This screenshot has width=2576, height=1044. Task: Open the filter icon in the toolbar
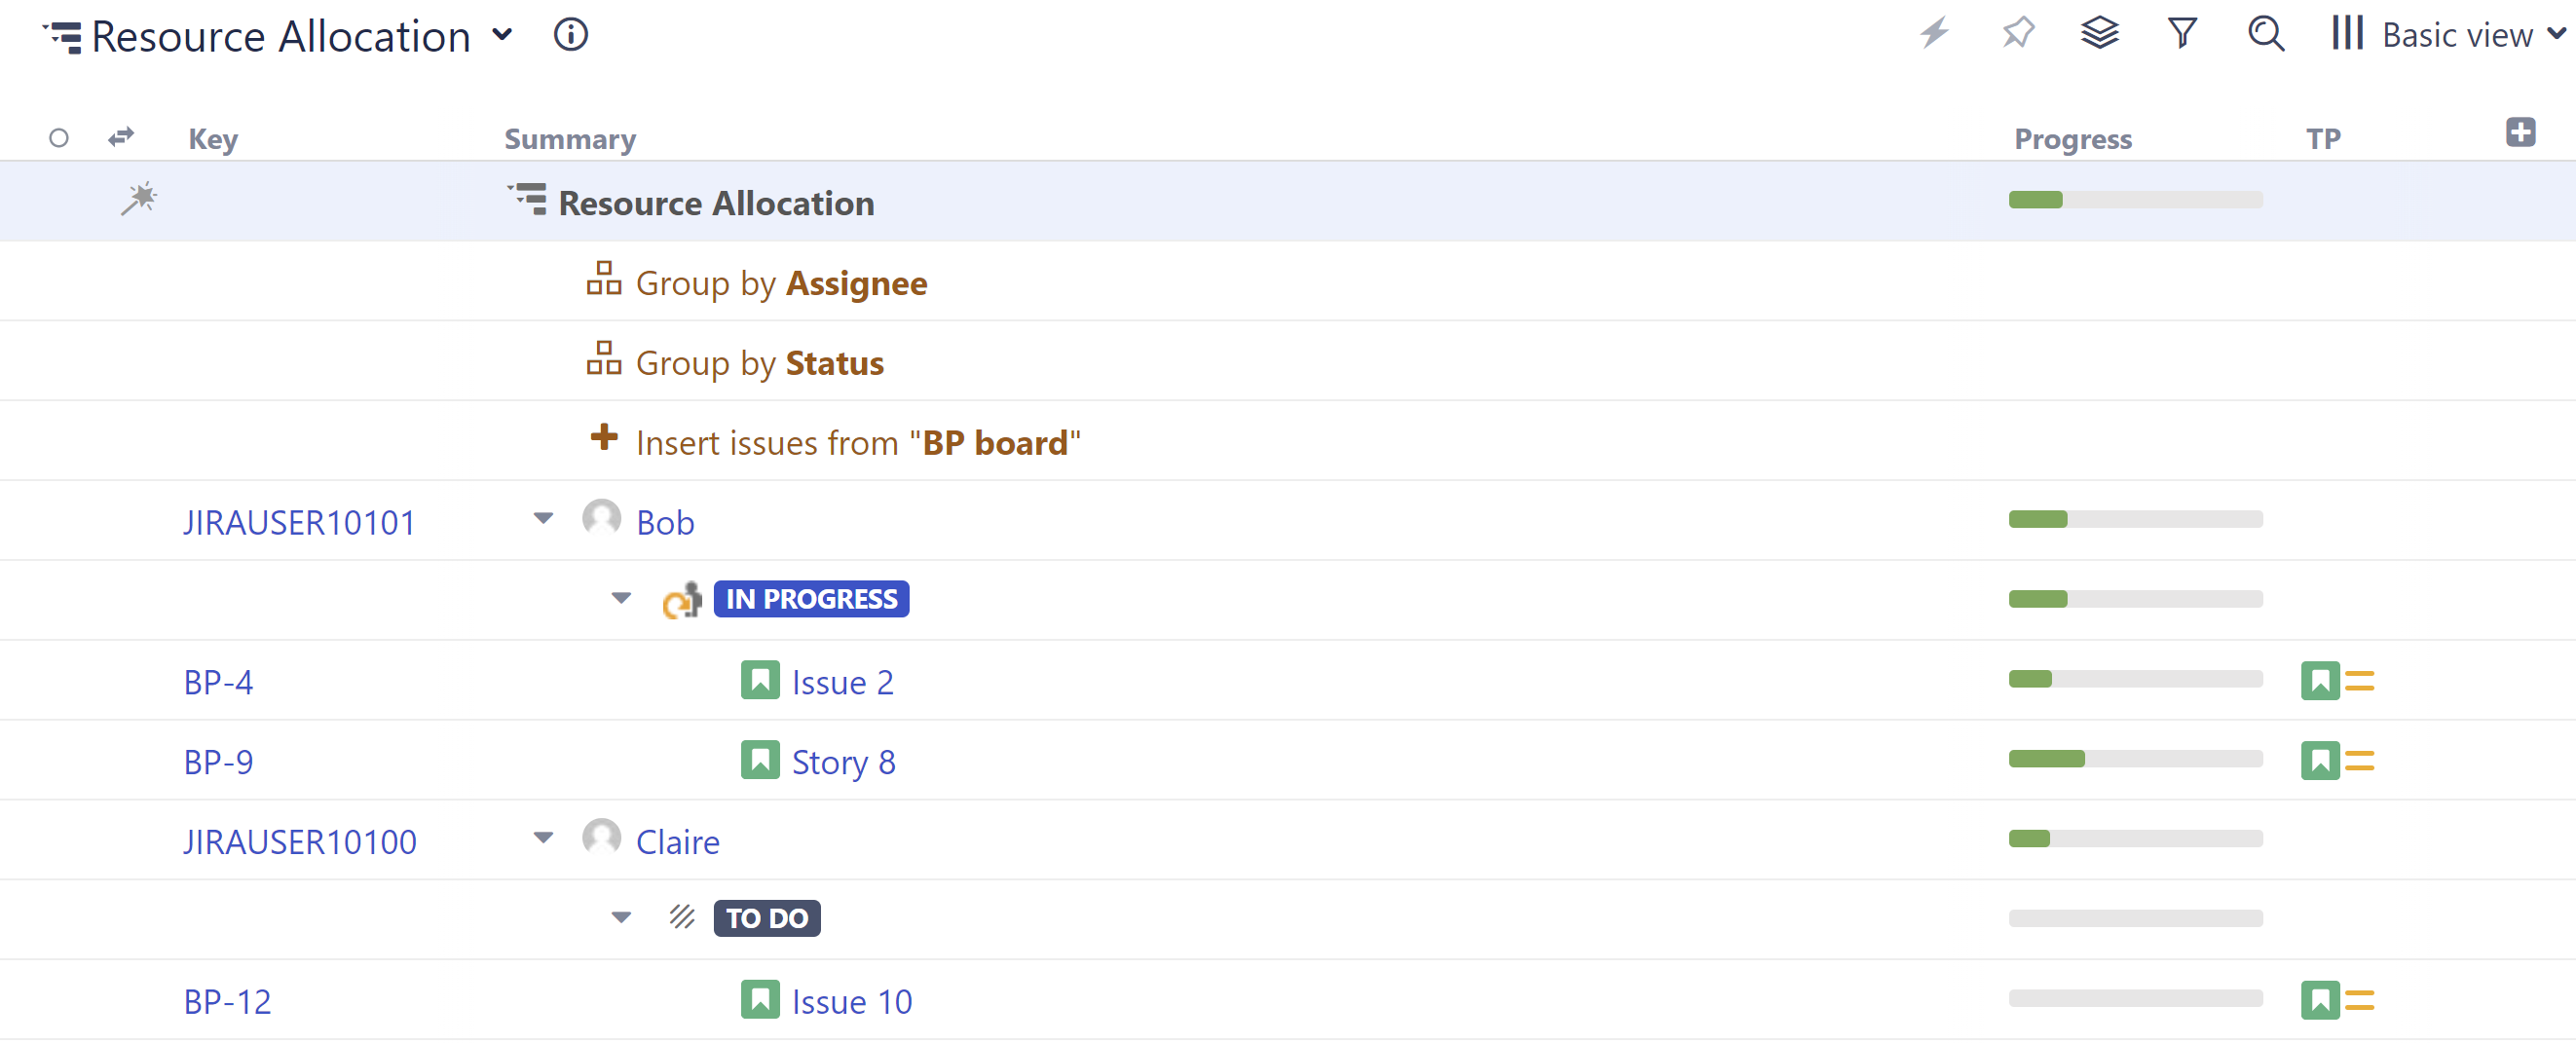pos(2182,33)
